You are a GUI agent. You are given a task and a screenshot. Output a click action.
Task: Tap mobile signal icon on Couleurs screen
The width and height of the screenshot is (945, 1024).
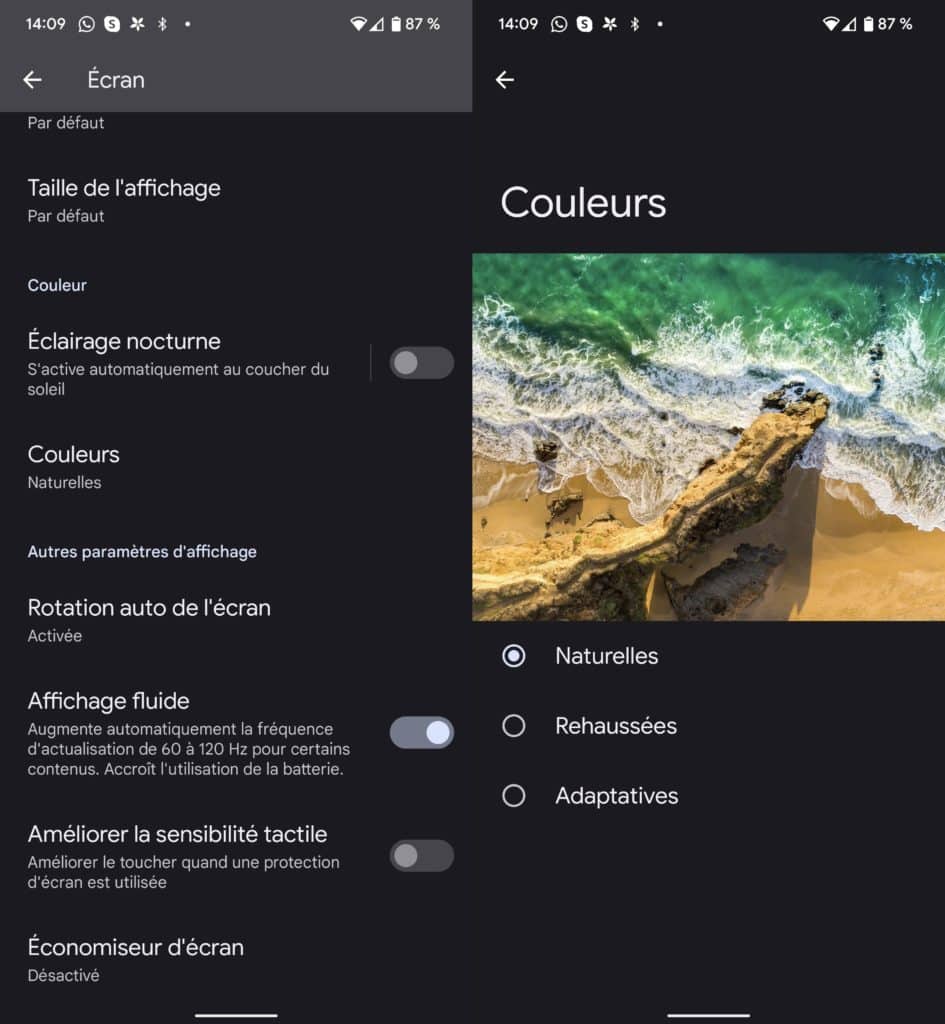849,24
